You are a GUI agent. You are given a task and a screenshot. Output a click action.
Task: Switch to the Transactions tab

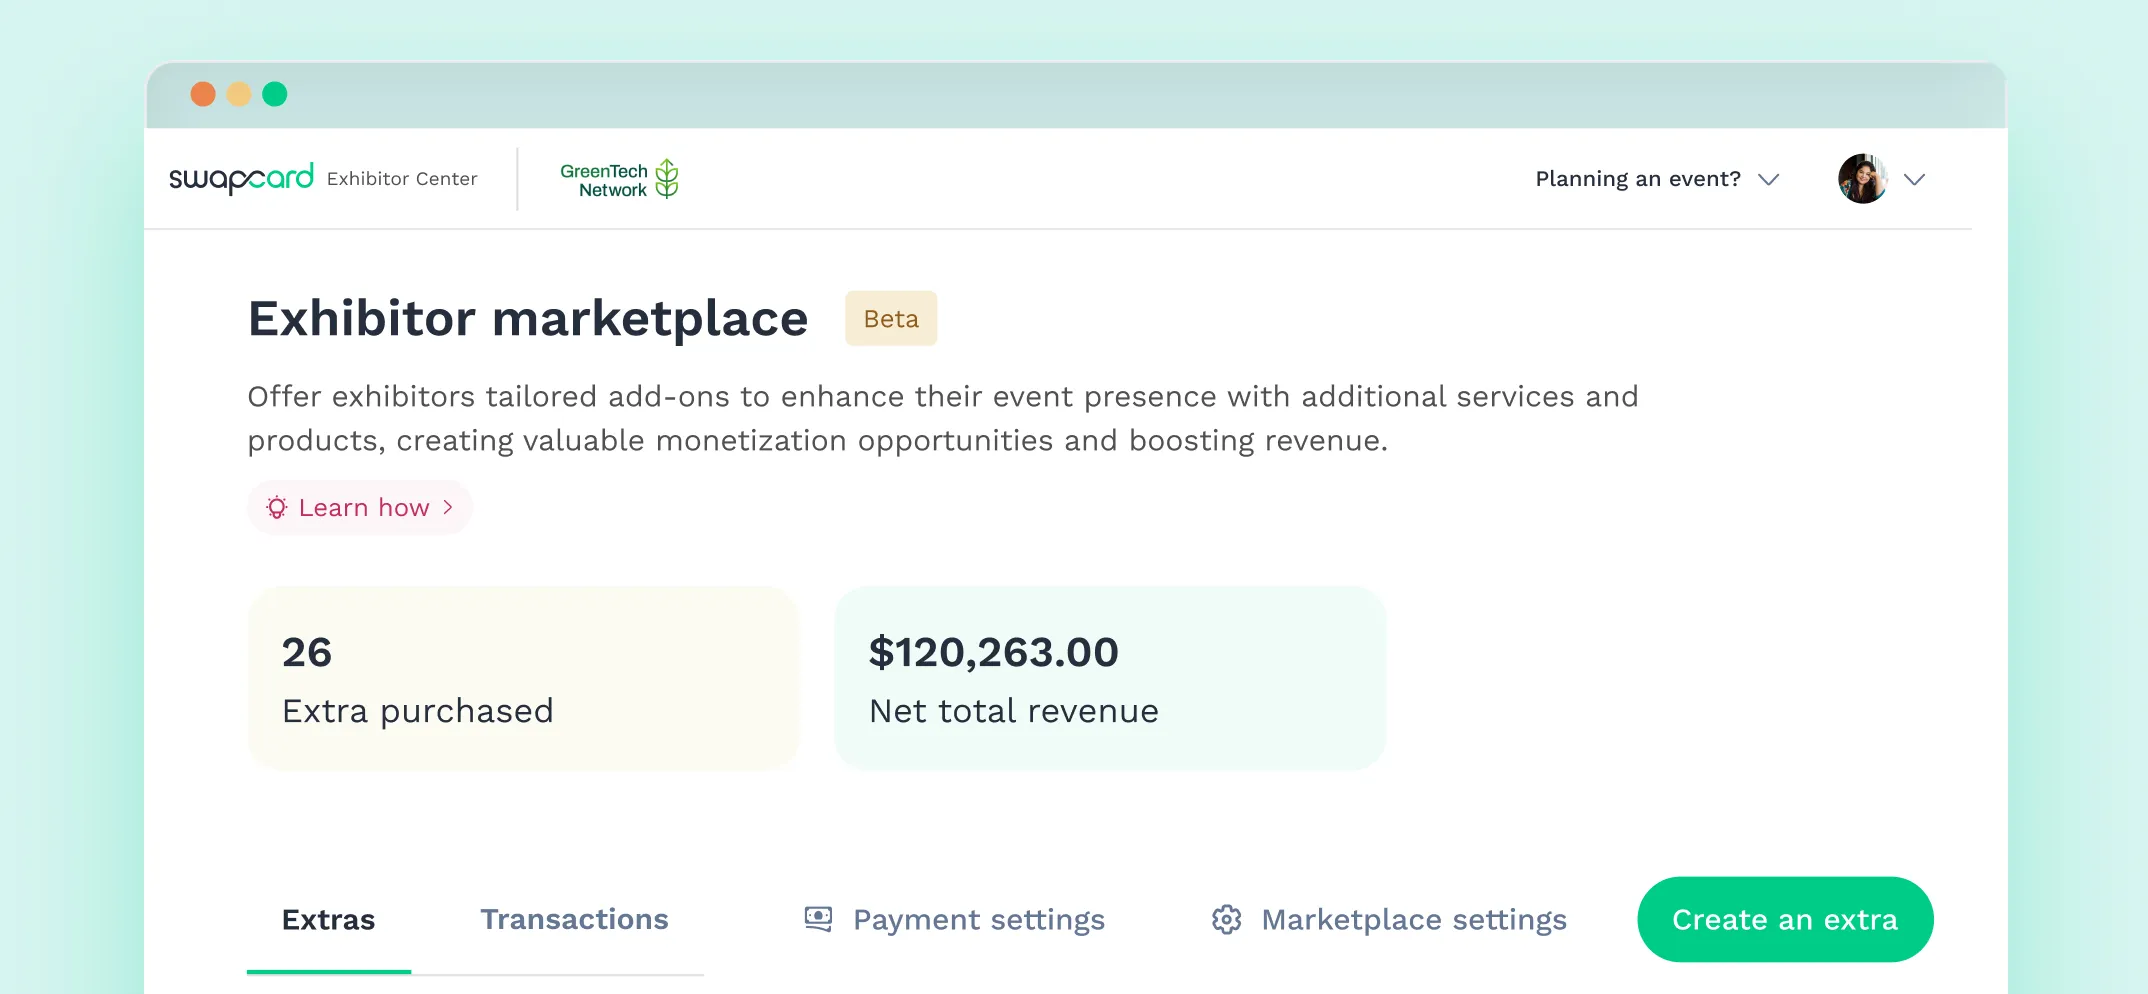574,919
